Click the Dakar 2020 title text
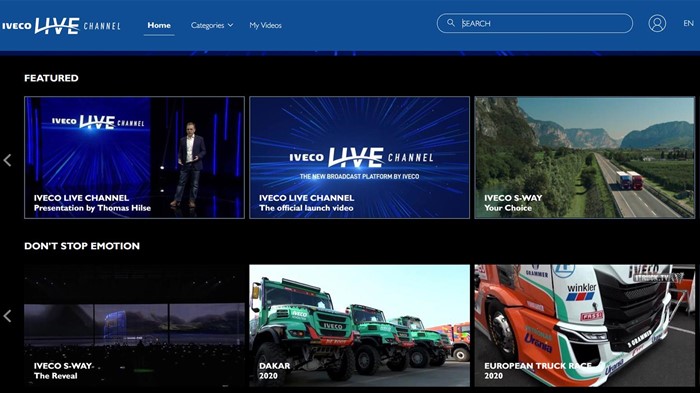The width and height of the screenshot is (700, 393). point(275,371)
